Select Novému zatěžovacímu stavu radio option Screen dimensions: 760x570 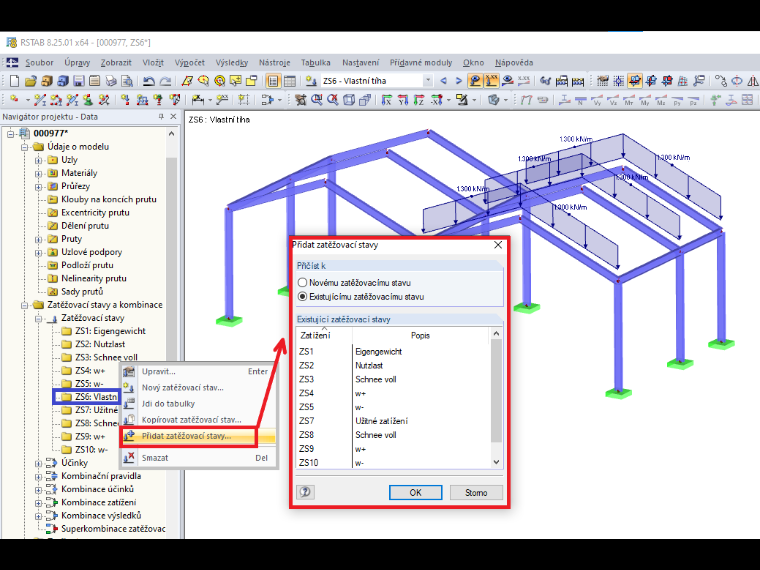coord(302,283)
